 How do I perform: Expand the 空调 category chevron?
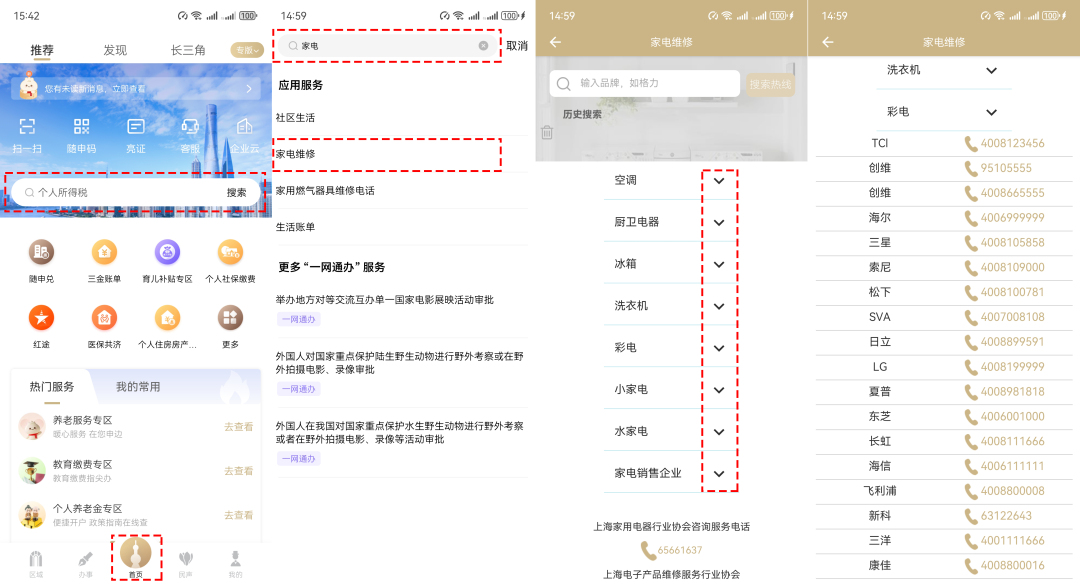point(719,180)
